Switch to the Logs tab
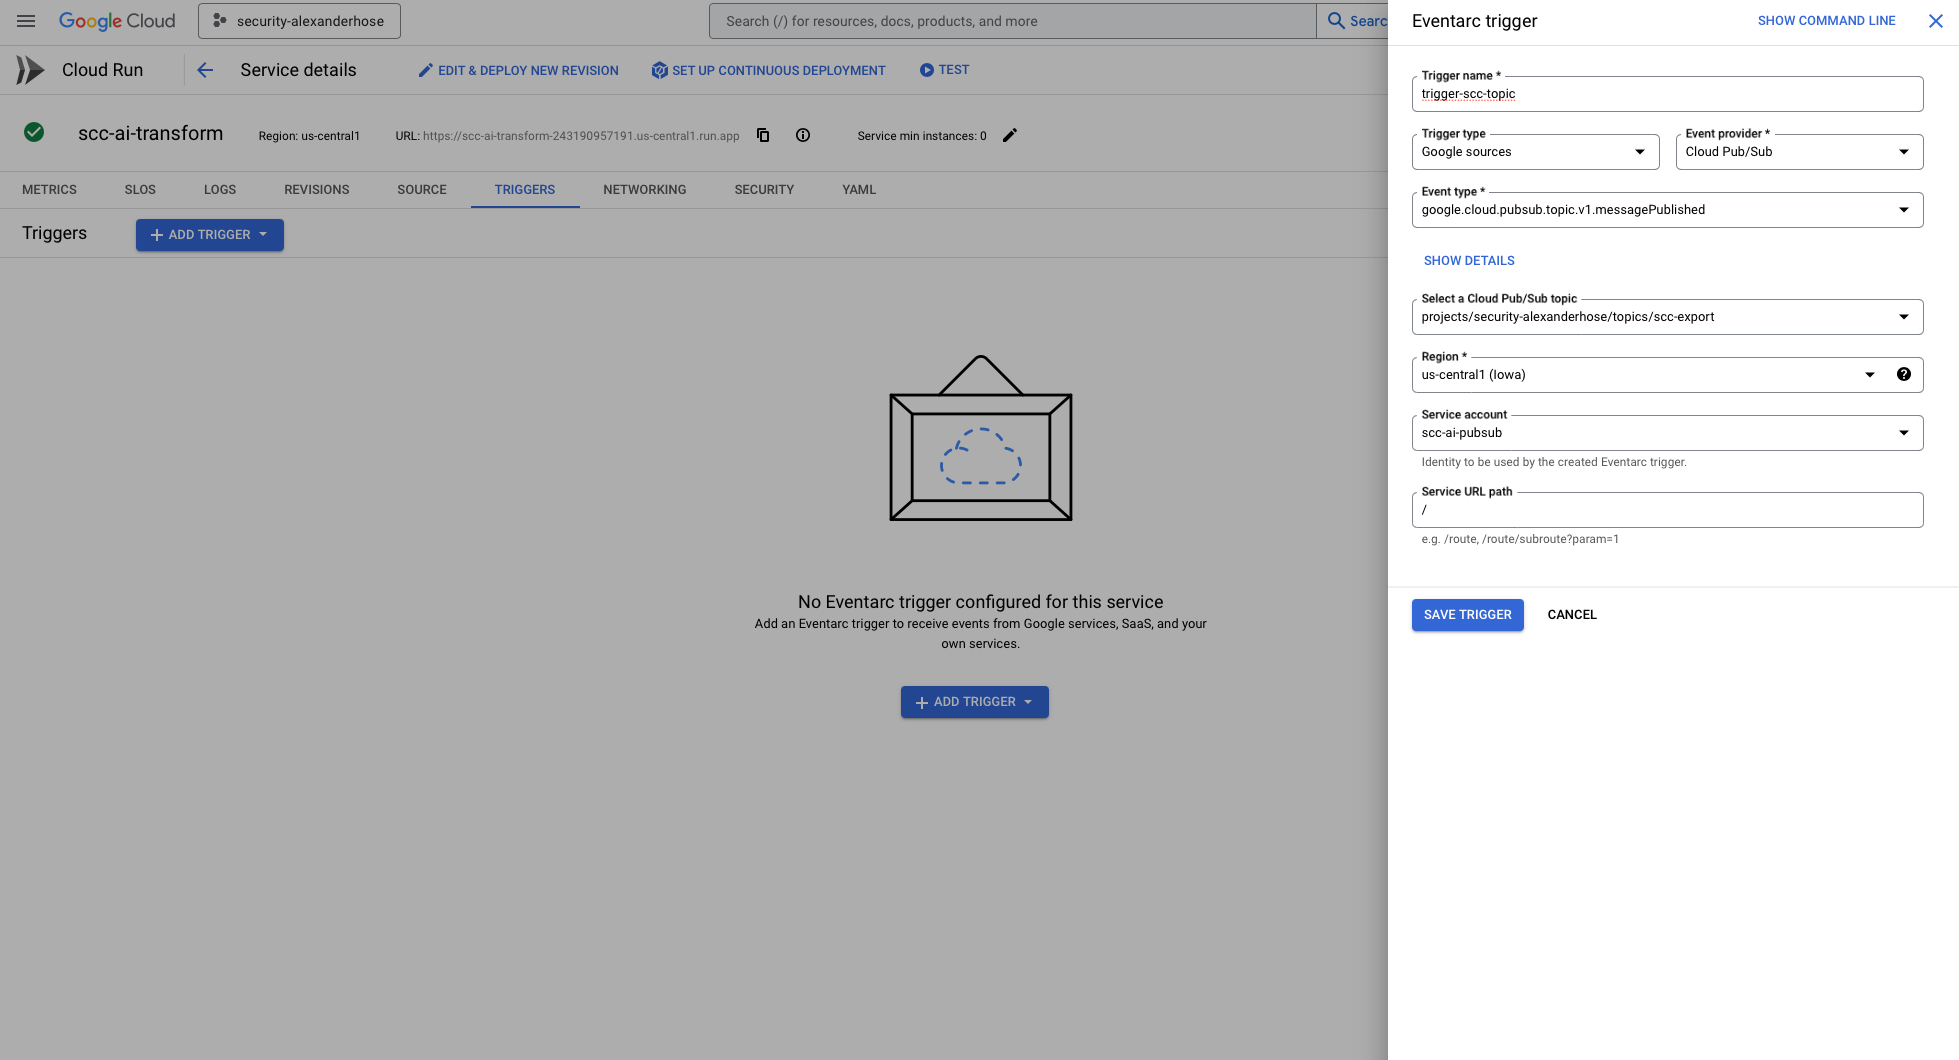 point(220,190)
